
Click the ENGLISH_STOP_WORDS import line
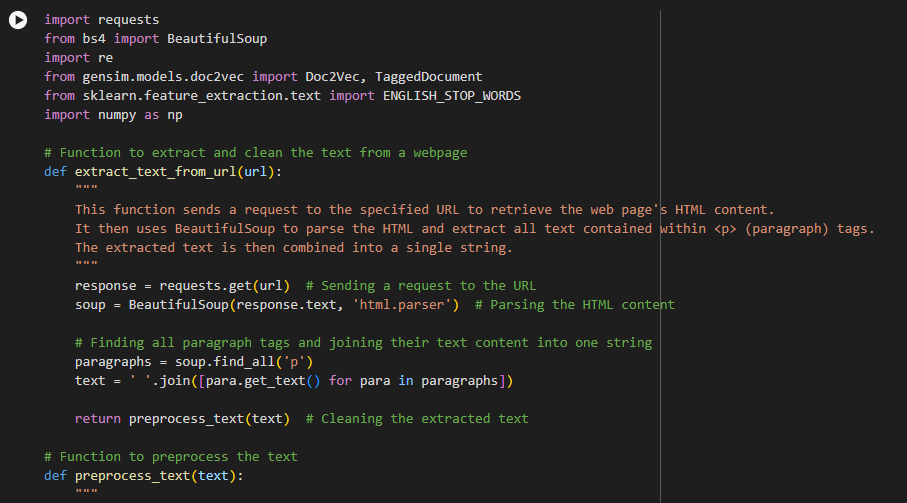point(282,96)
